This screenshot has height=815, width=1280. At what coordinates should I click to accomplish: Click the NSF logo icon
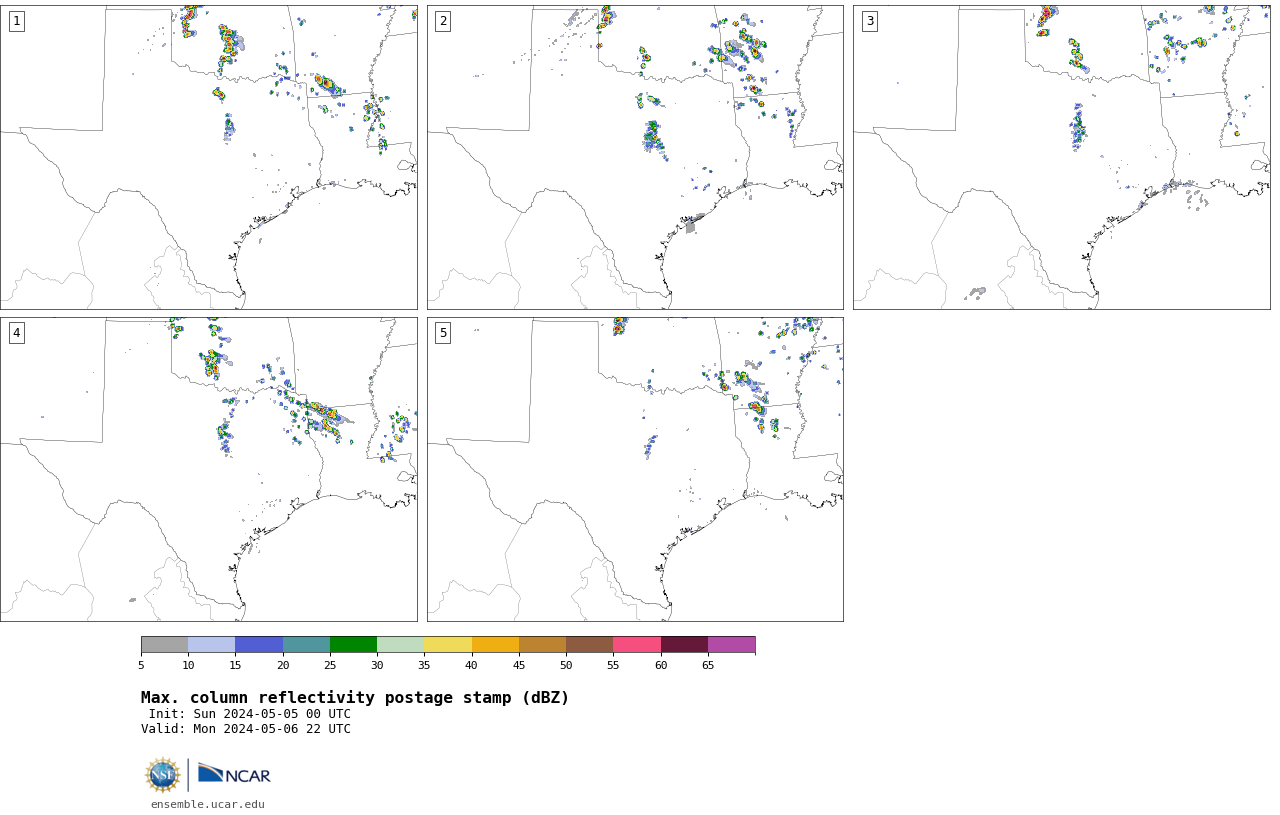162,775
